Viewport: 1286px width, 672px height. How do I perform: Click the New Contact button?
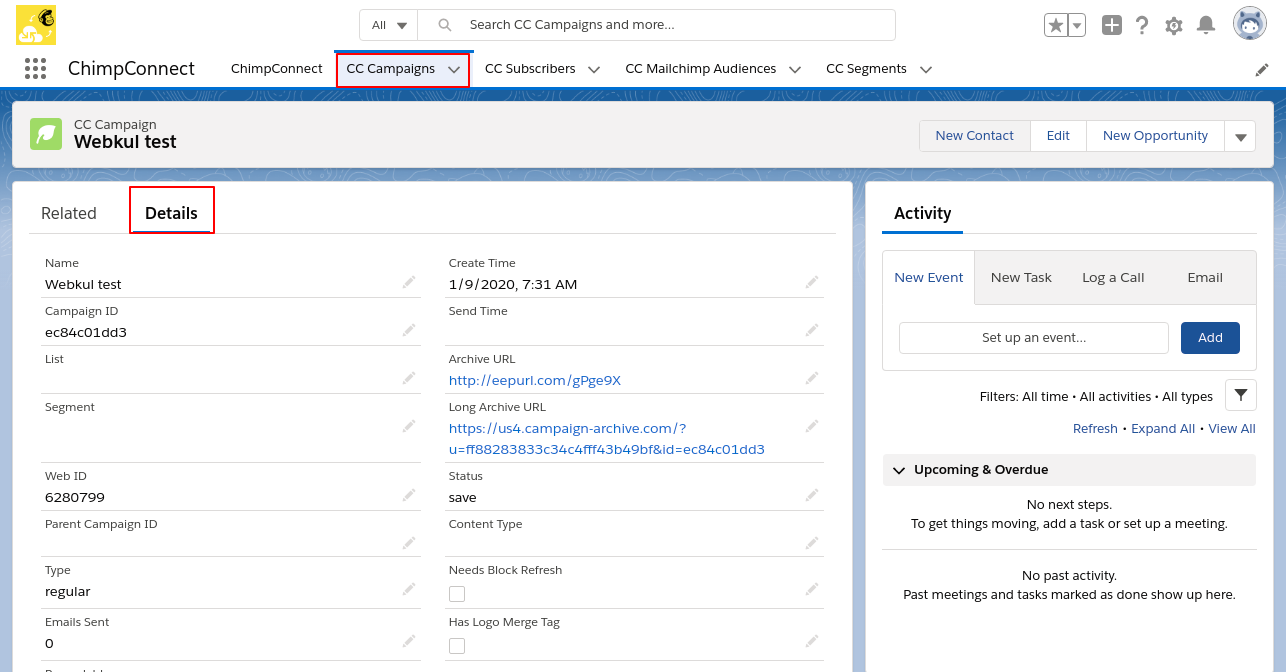coord(974,136)
